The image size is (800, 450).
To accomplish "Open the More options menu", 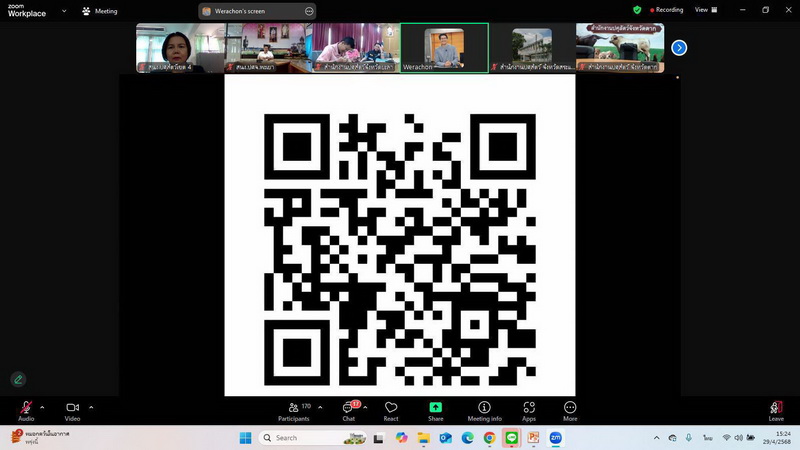I will pyautogui.click(x=570, y=411).
